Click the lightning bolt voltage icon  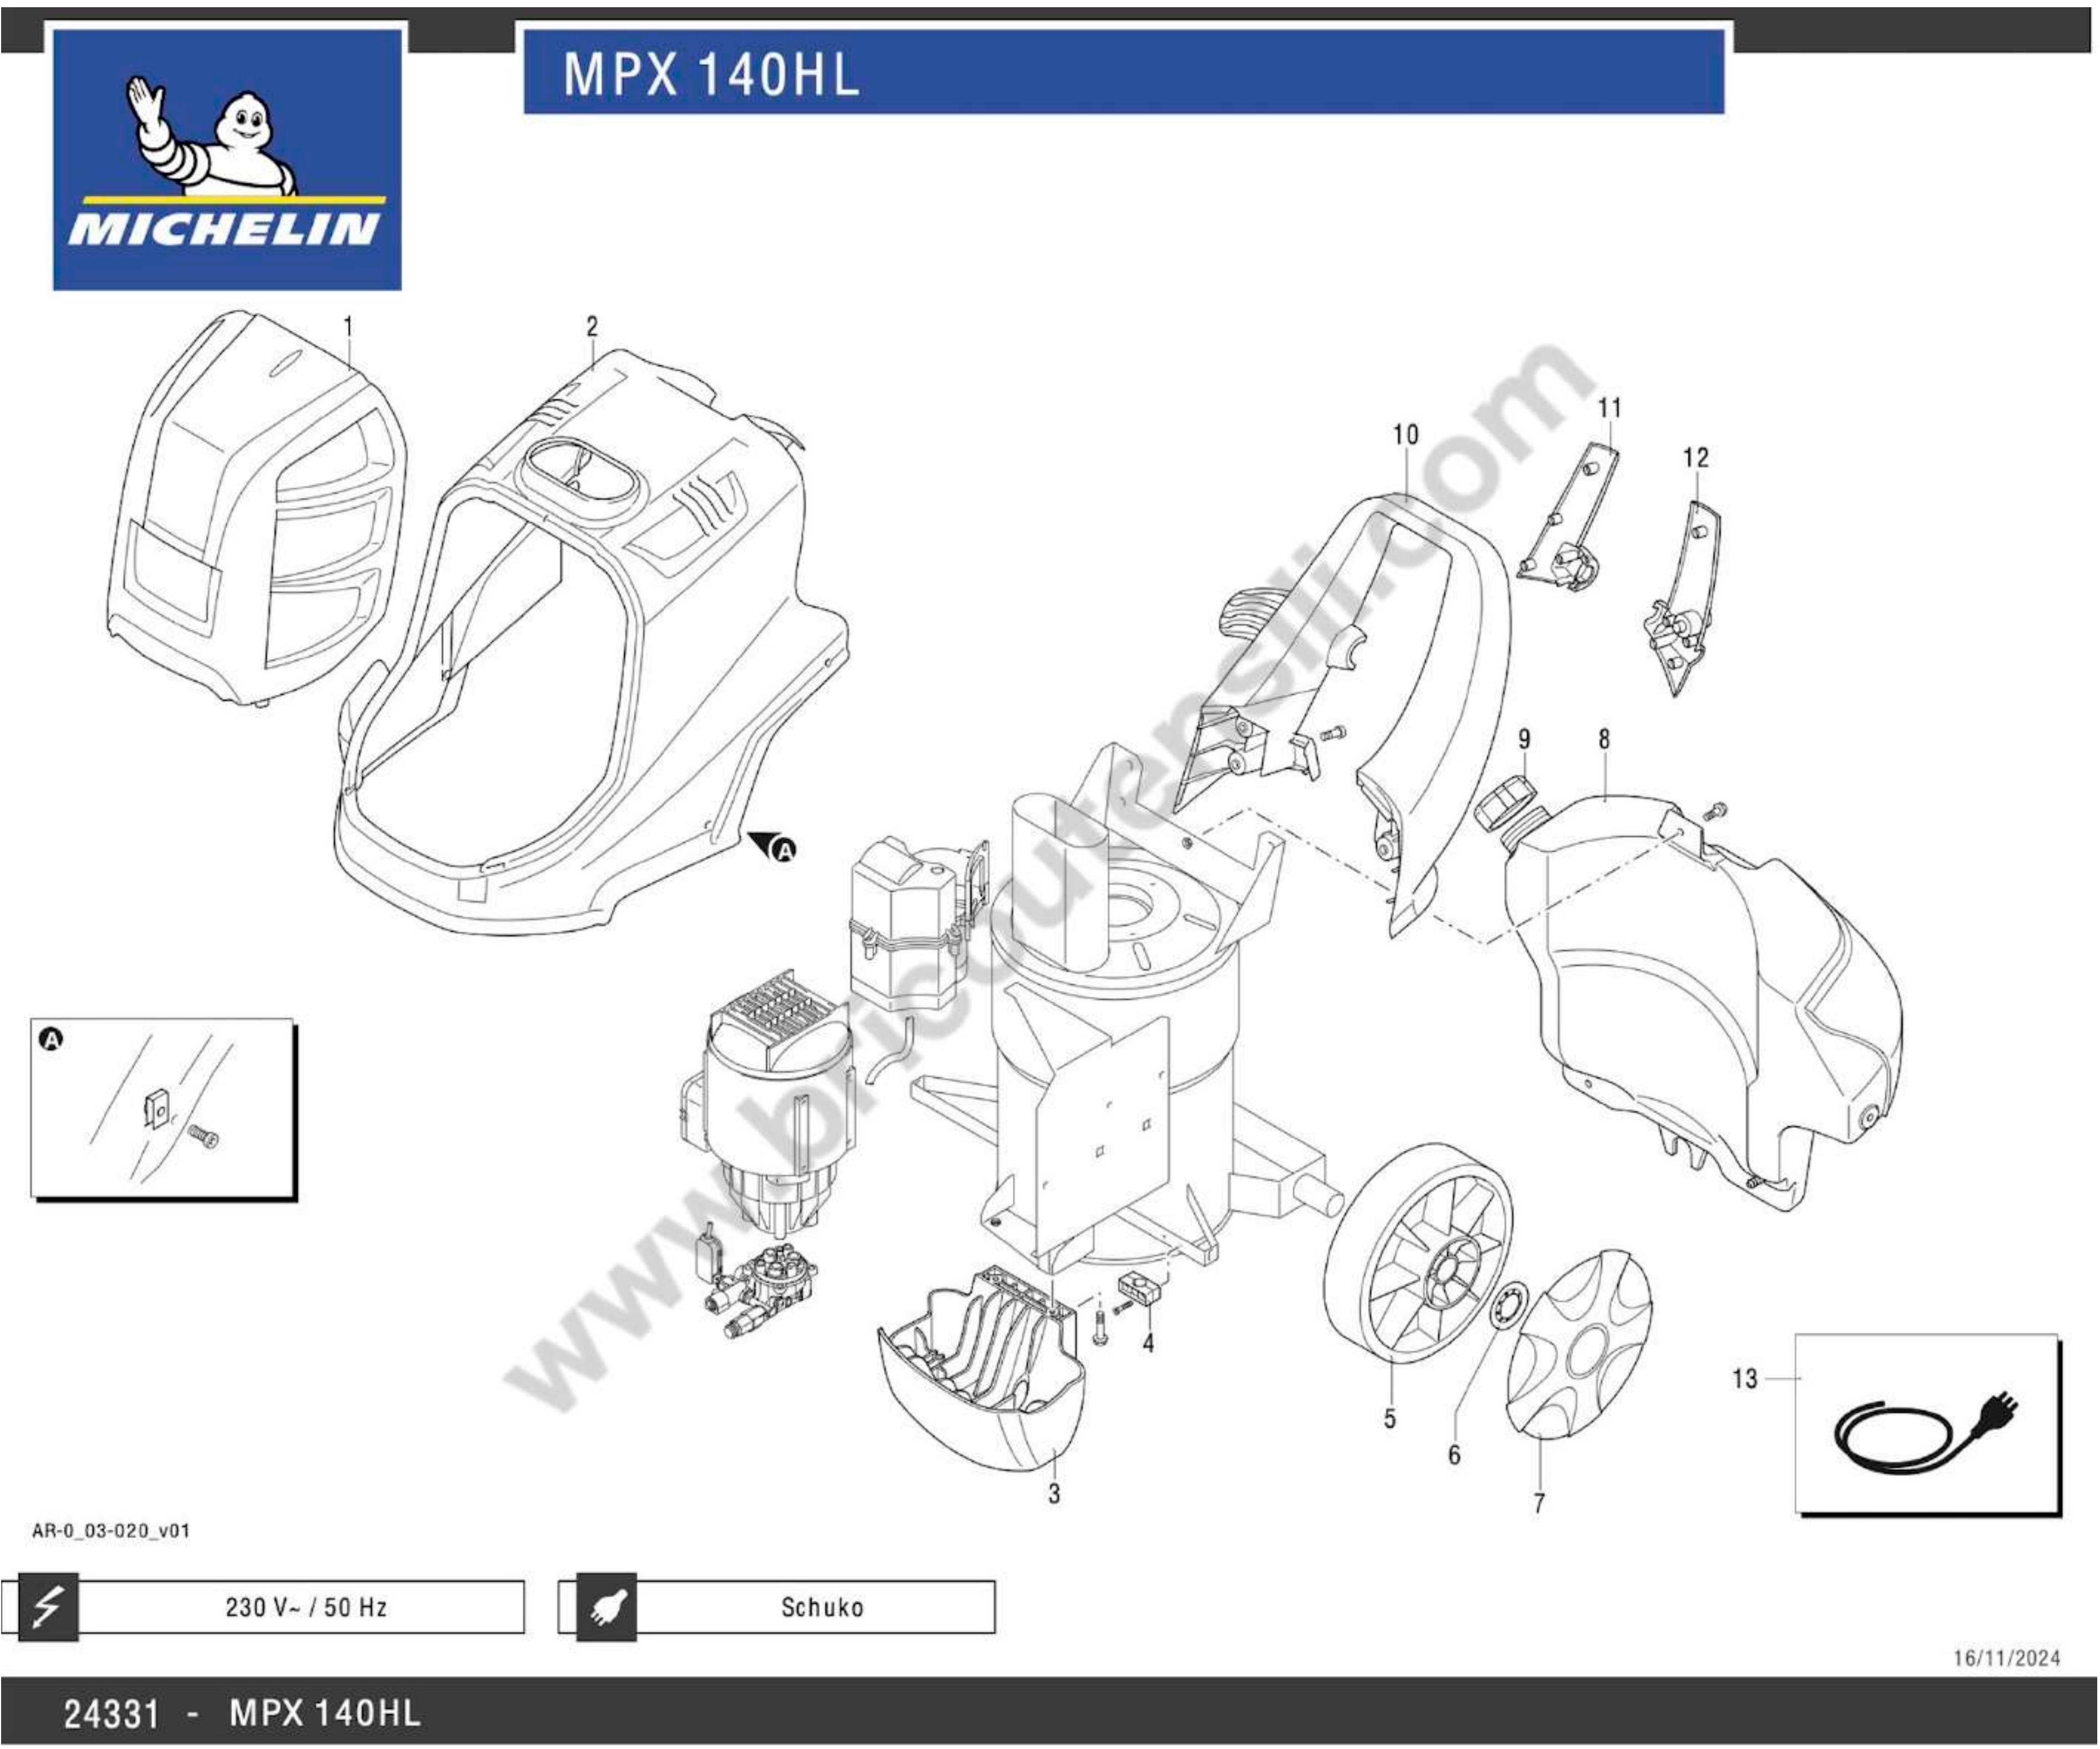(47, 1607)
